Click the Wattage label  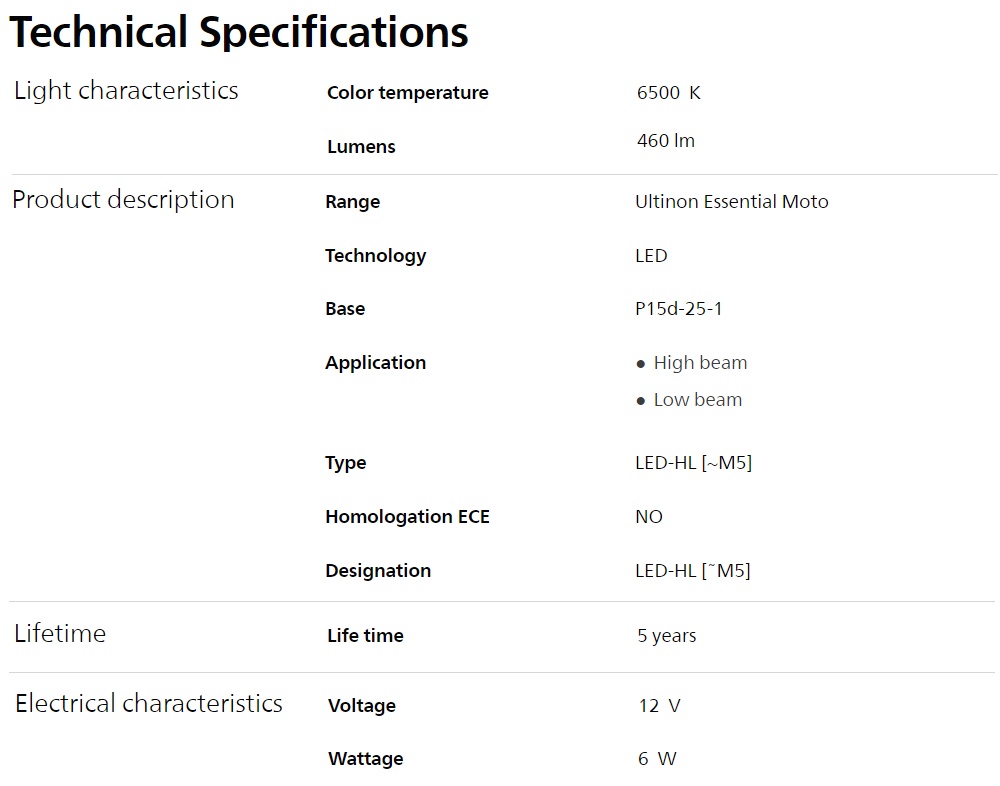365,759
